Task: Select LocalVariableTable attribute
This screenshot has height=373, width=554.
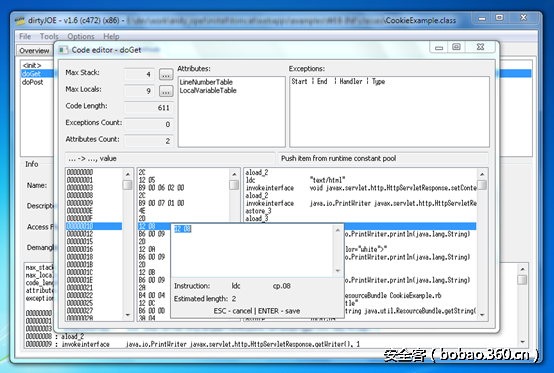Action: (x=208, y=90)
